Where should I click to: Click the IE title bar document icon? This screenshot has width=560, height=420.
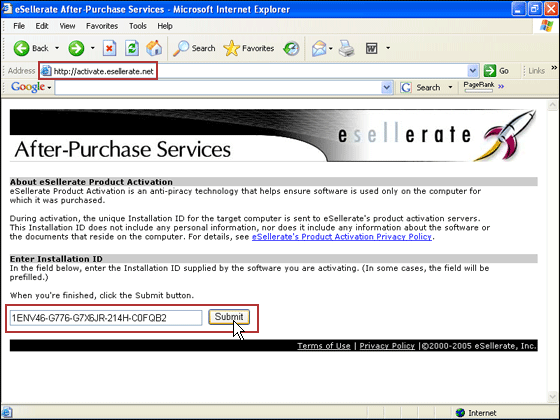coord(7,9)
